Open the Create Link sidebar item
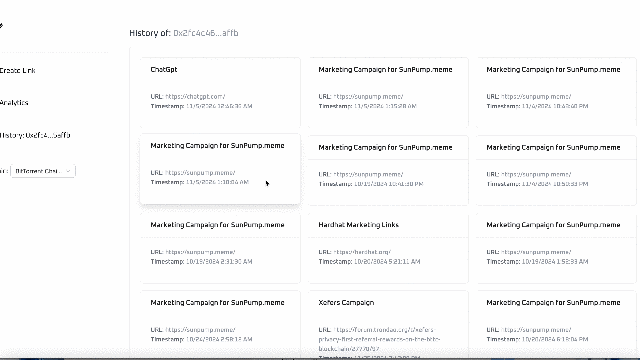This screenshot has height=360, width=640. click(18, 70)
